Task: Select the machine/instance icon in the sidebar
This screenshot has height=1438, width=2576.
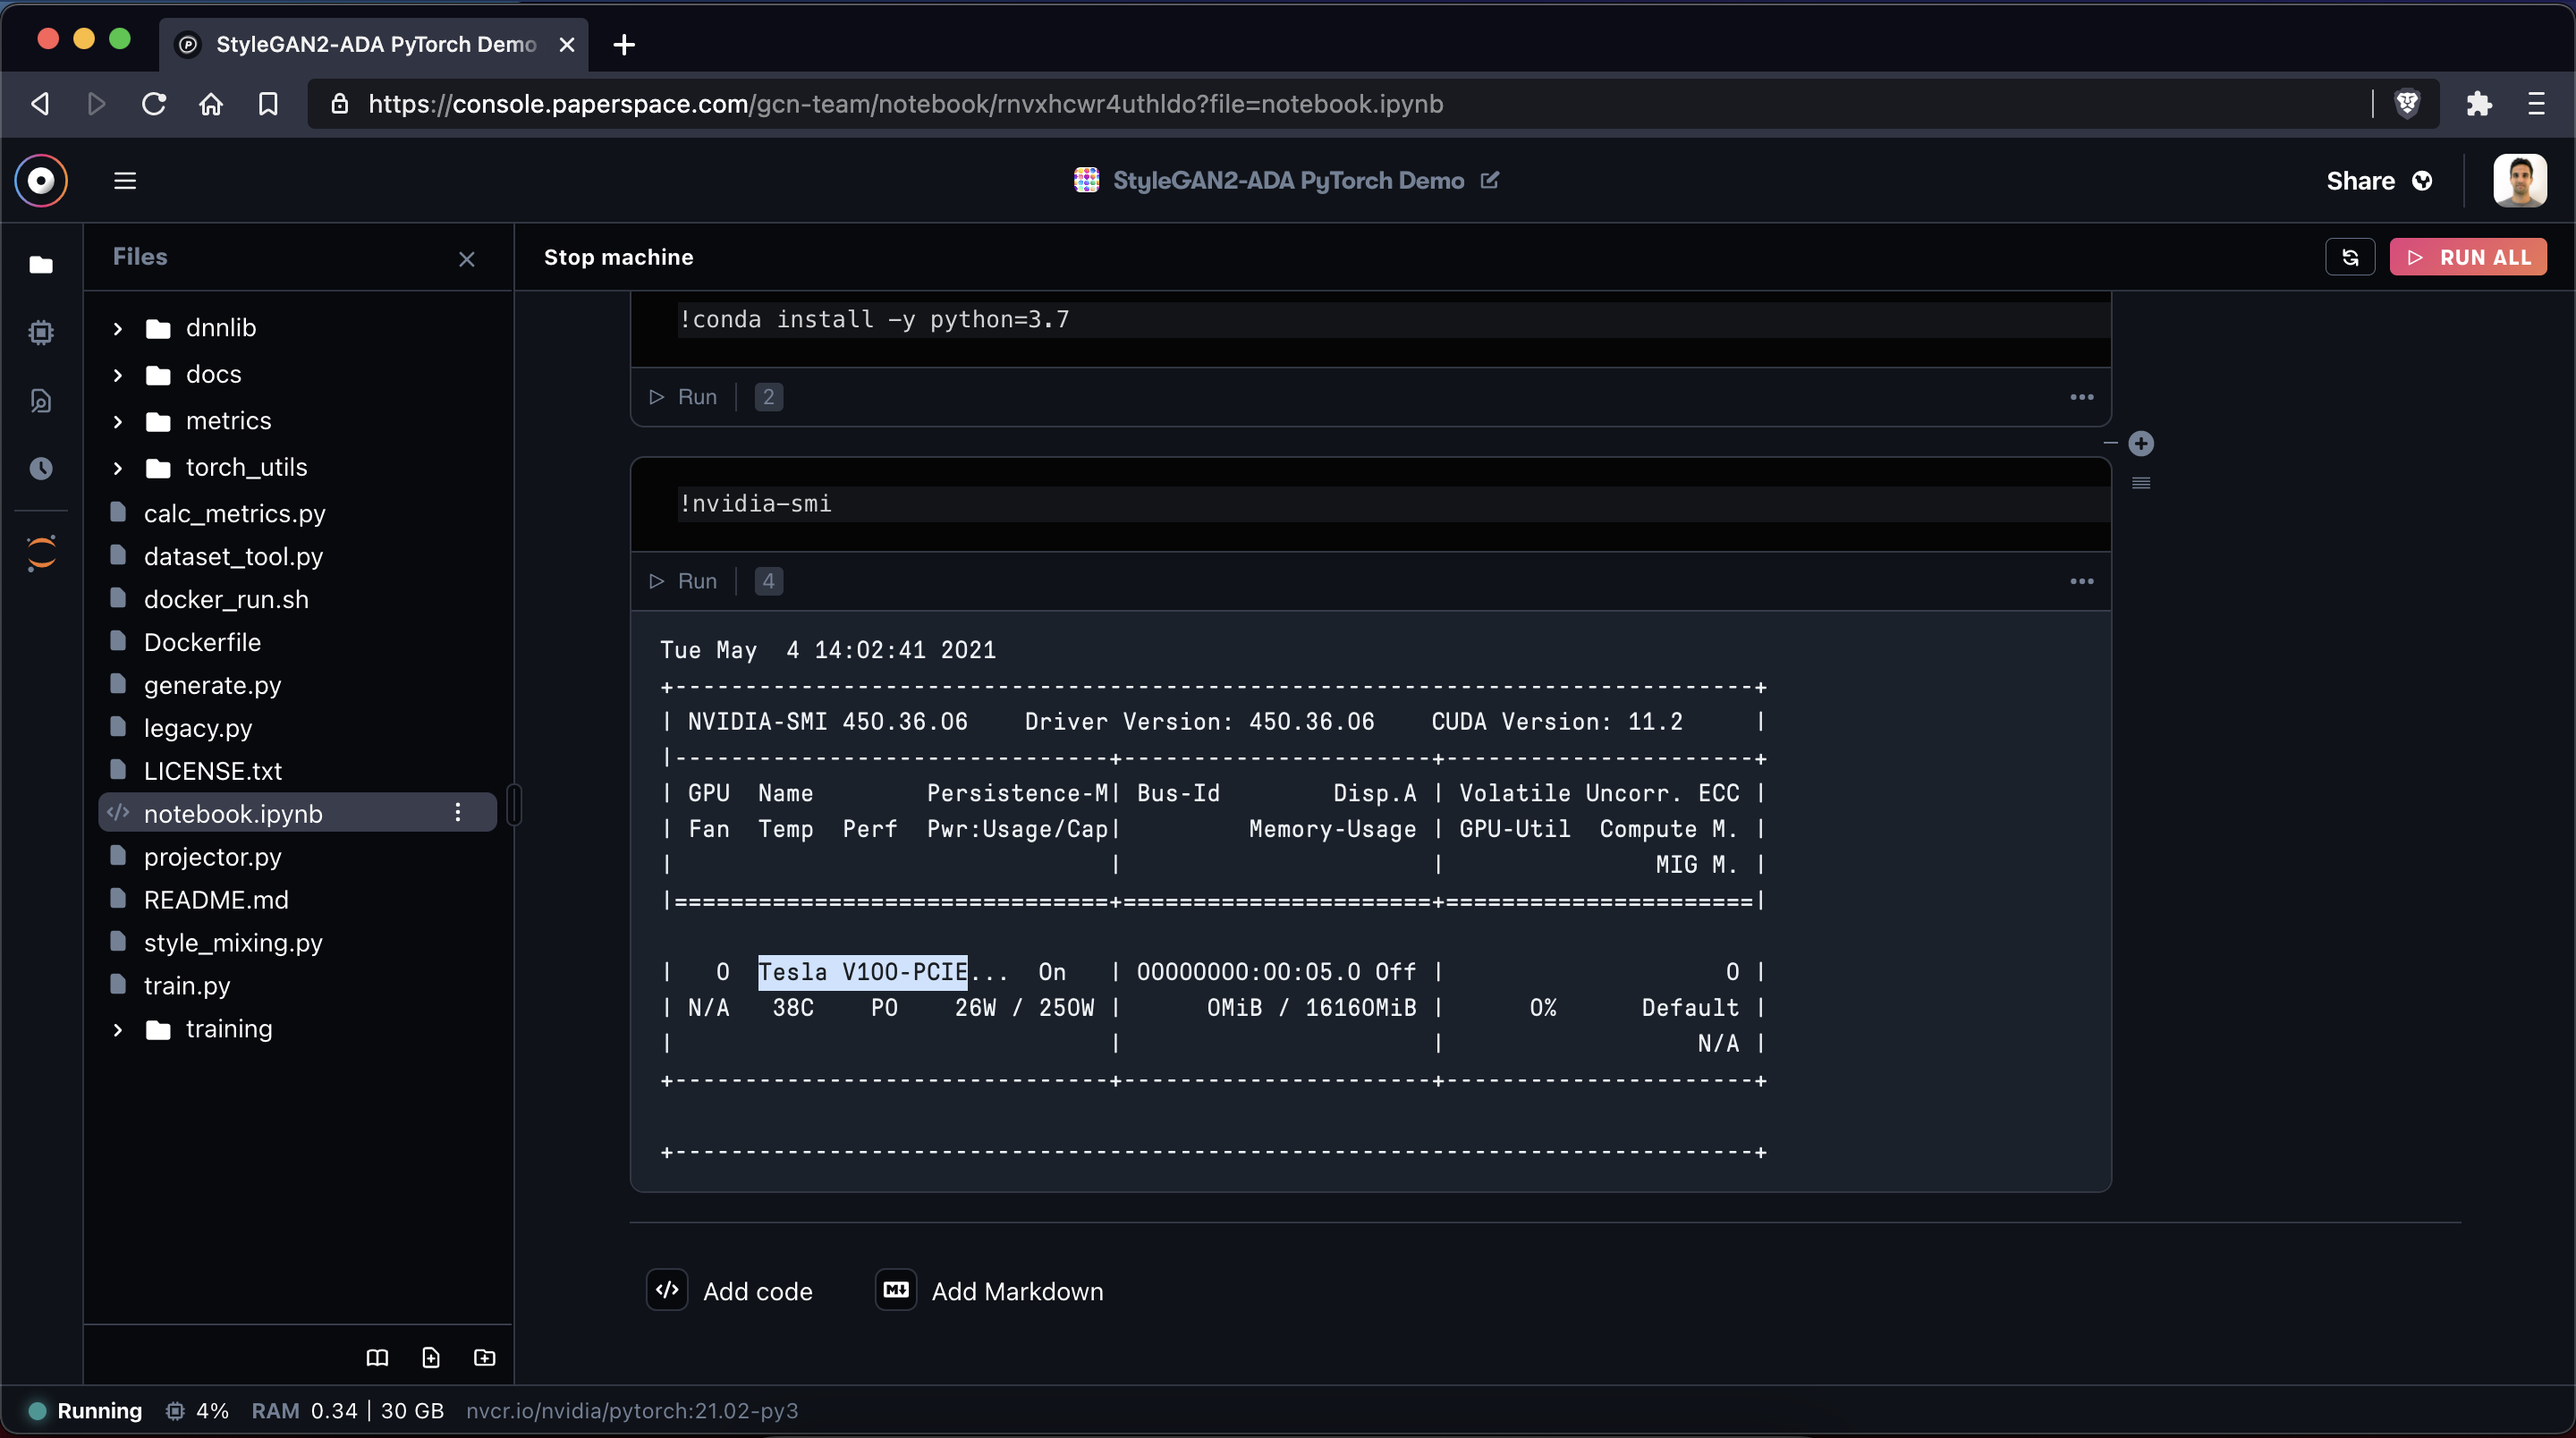Action: (x=41, y=333)
